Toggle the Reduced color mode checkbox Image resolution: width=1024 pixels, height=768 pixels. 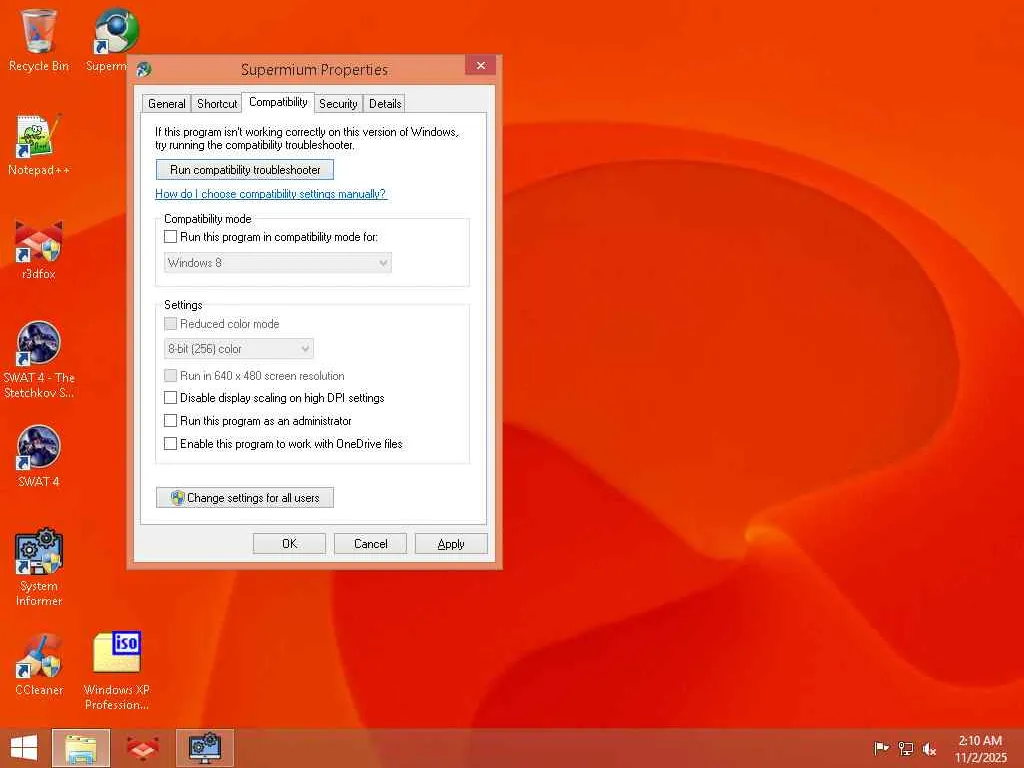click(170, 323)
